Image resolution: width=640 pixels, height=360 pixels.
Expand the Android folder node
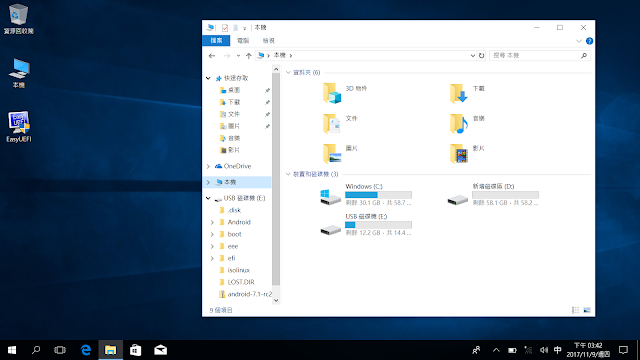tap(212, 222)
